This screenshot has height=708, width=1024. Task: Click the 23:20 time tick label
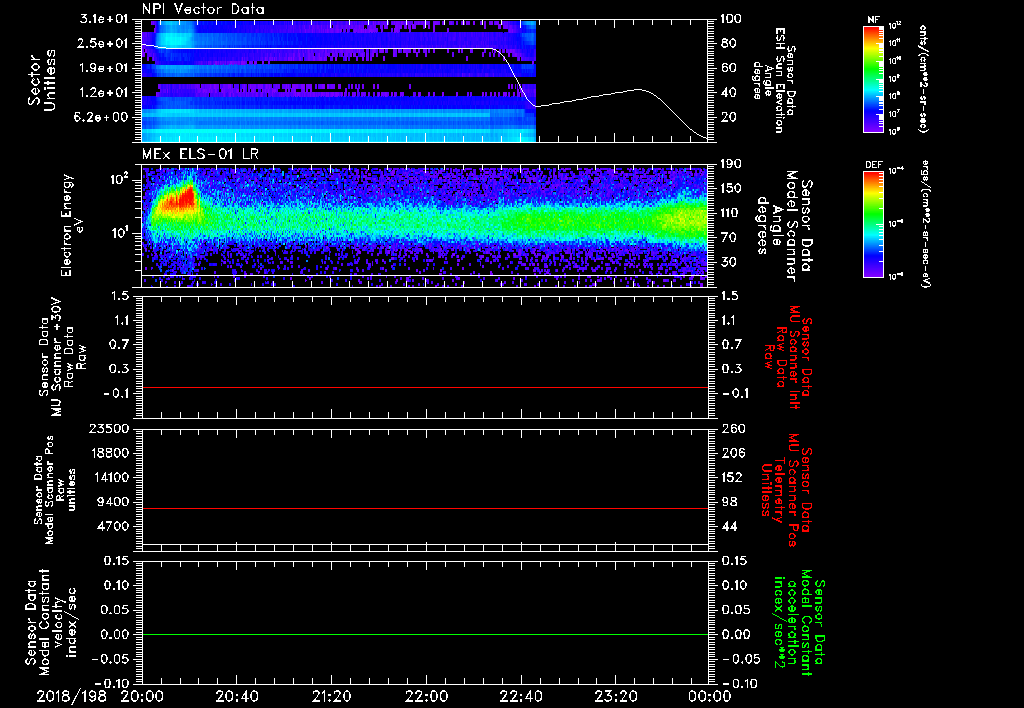615,696
